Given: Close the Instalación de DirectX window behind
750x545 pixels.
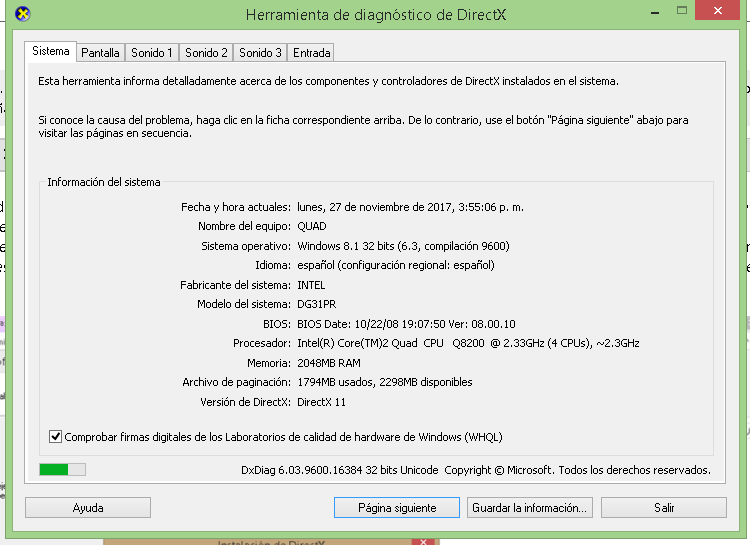Looking at the screenshot, I should point(423,542).
